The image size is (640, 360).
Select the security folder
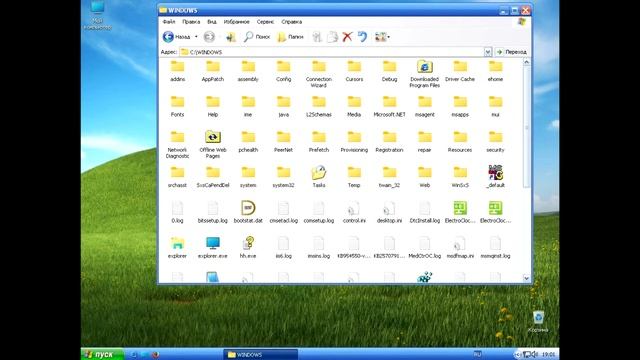coord(495,142)
